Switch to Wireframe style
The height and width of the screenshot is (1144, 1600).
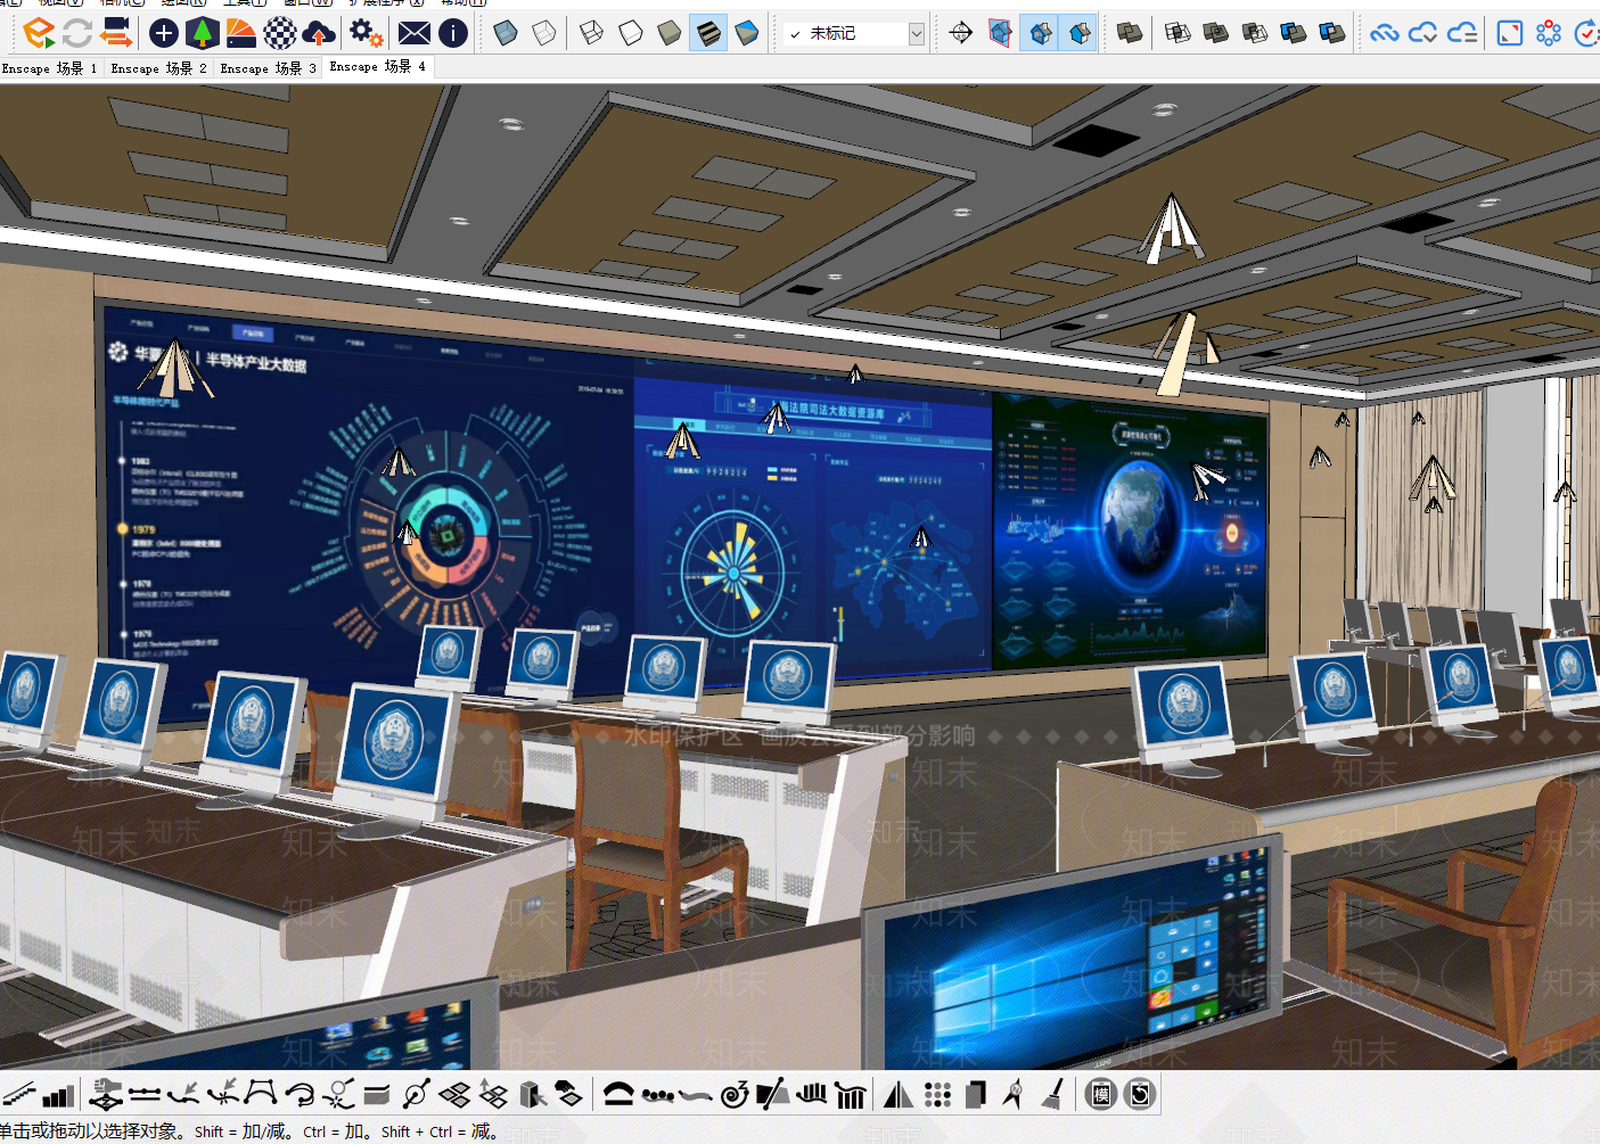pos(592,34)
